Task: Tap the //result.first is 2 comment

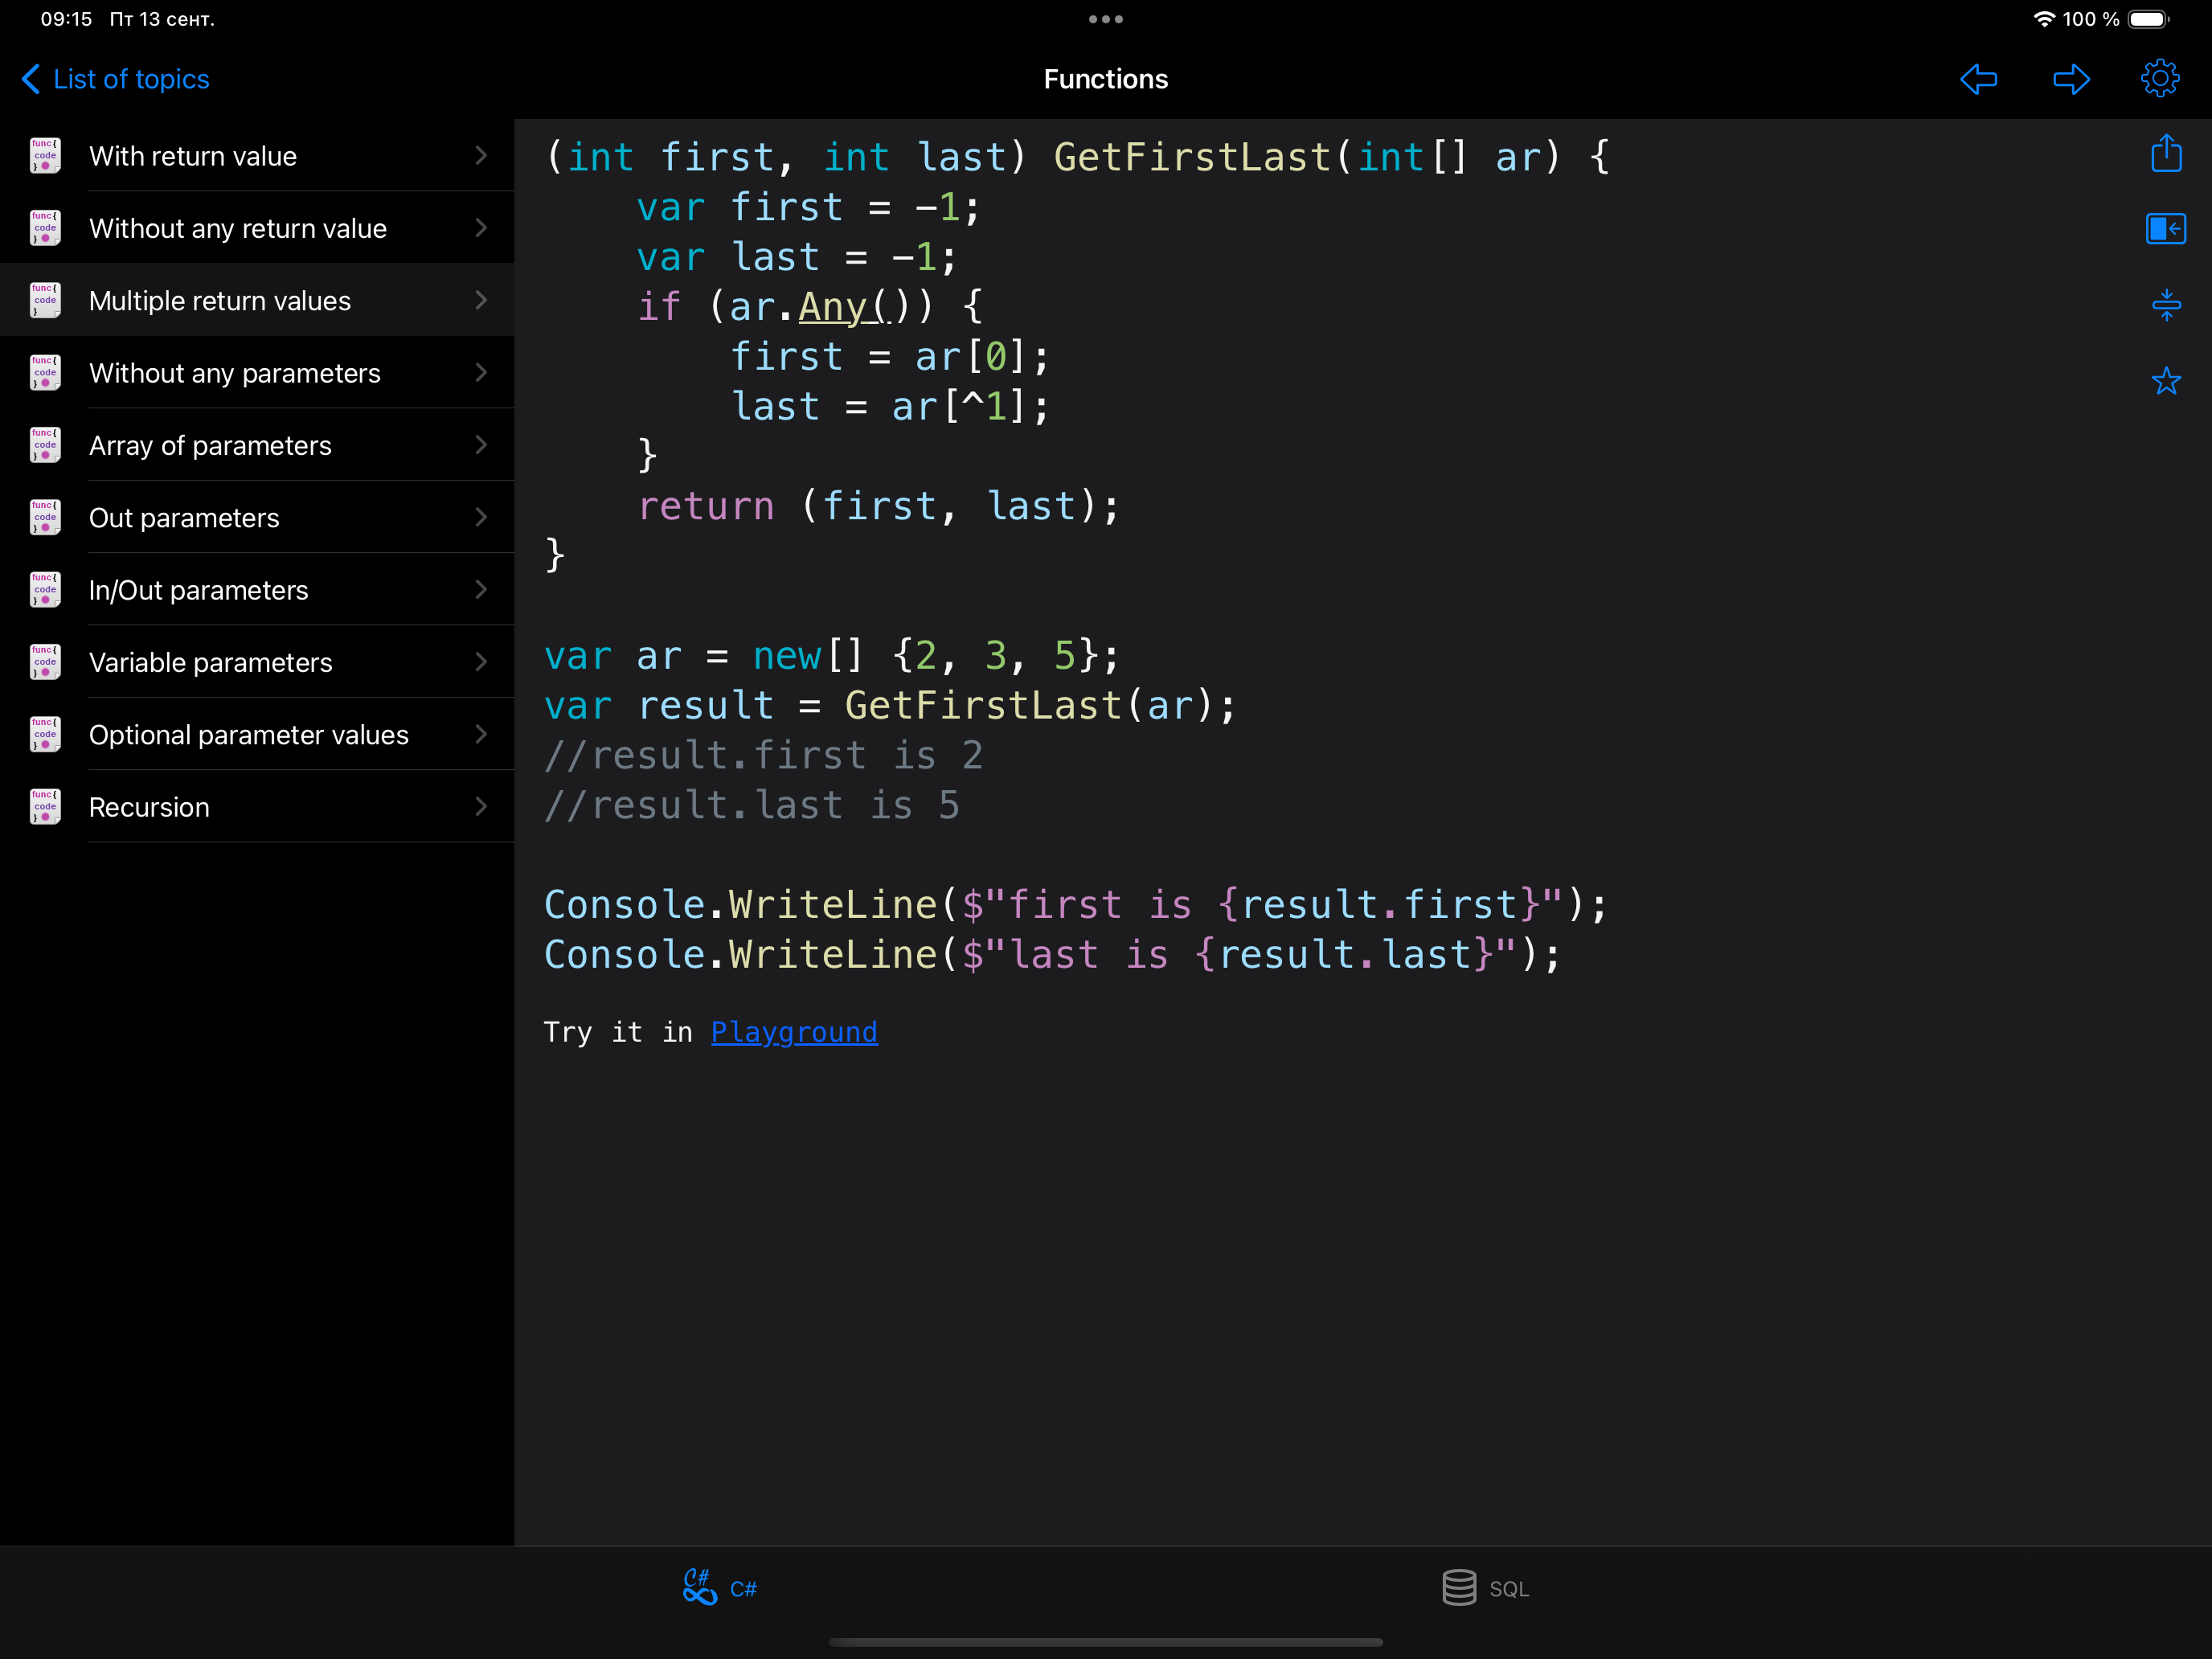Action: [x=764, y=755]
